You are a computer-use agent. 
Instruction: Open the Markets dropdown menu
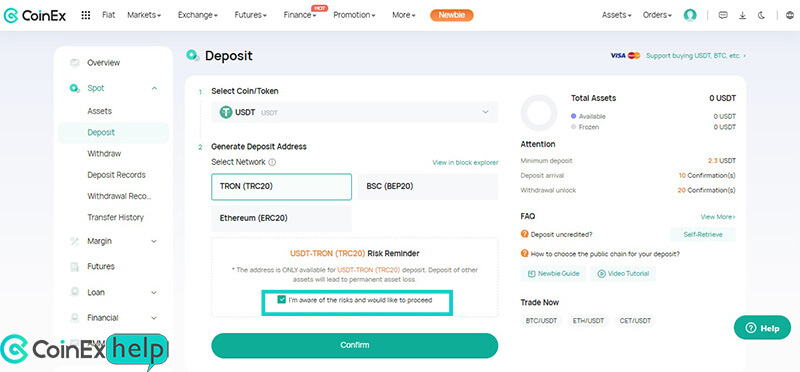click(x=144, y=15)
